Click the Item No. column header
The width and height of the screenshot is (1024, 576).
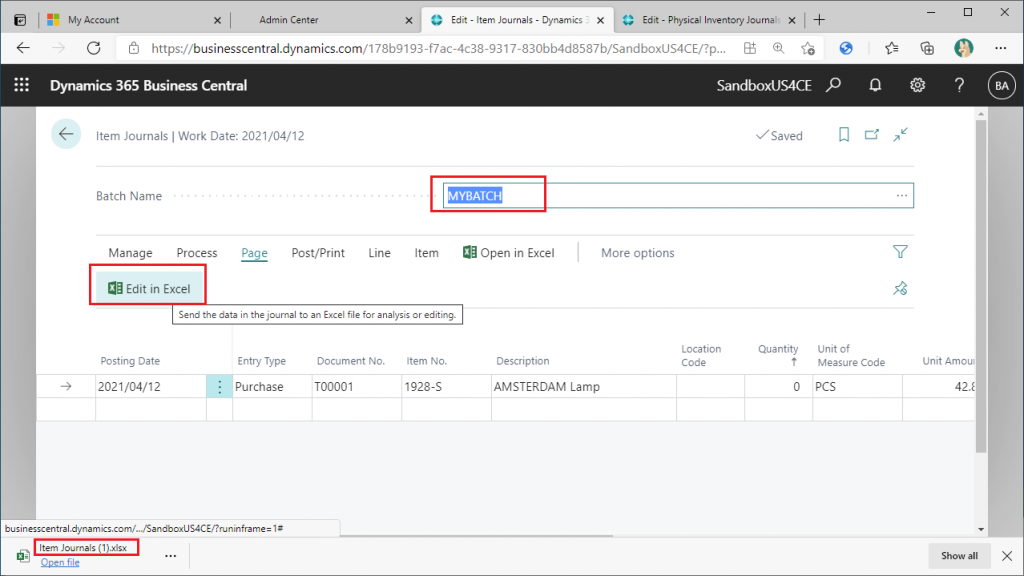click(x=426, y=360)
